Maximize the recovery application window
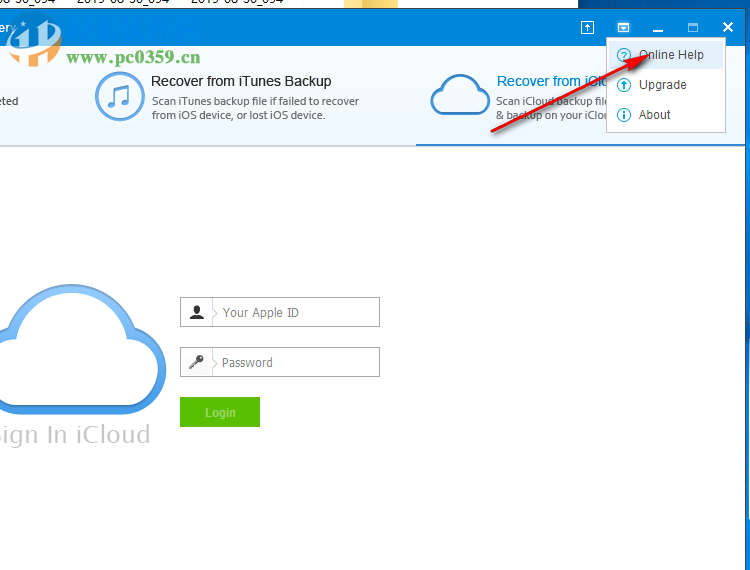750x570 pixels. pos(693,28)
